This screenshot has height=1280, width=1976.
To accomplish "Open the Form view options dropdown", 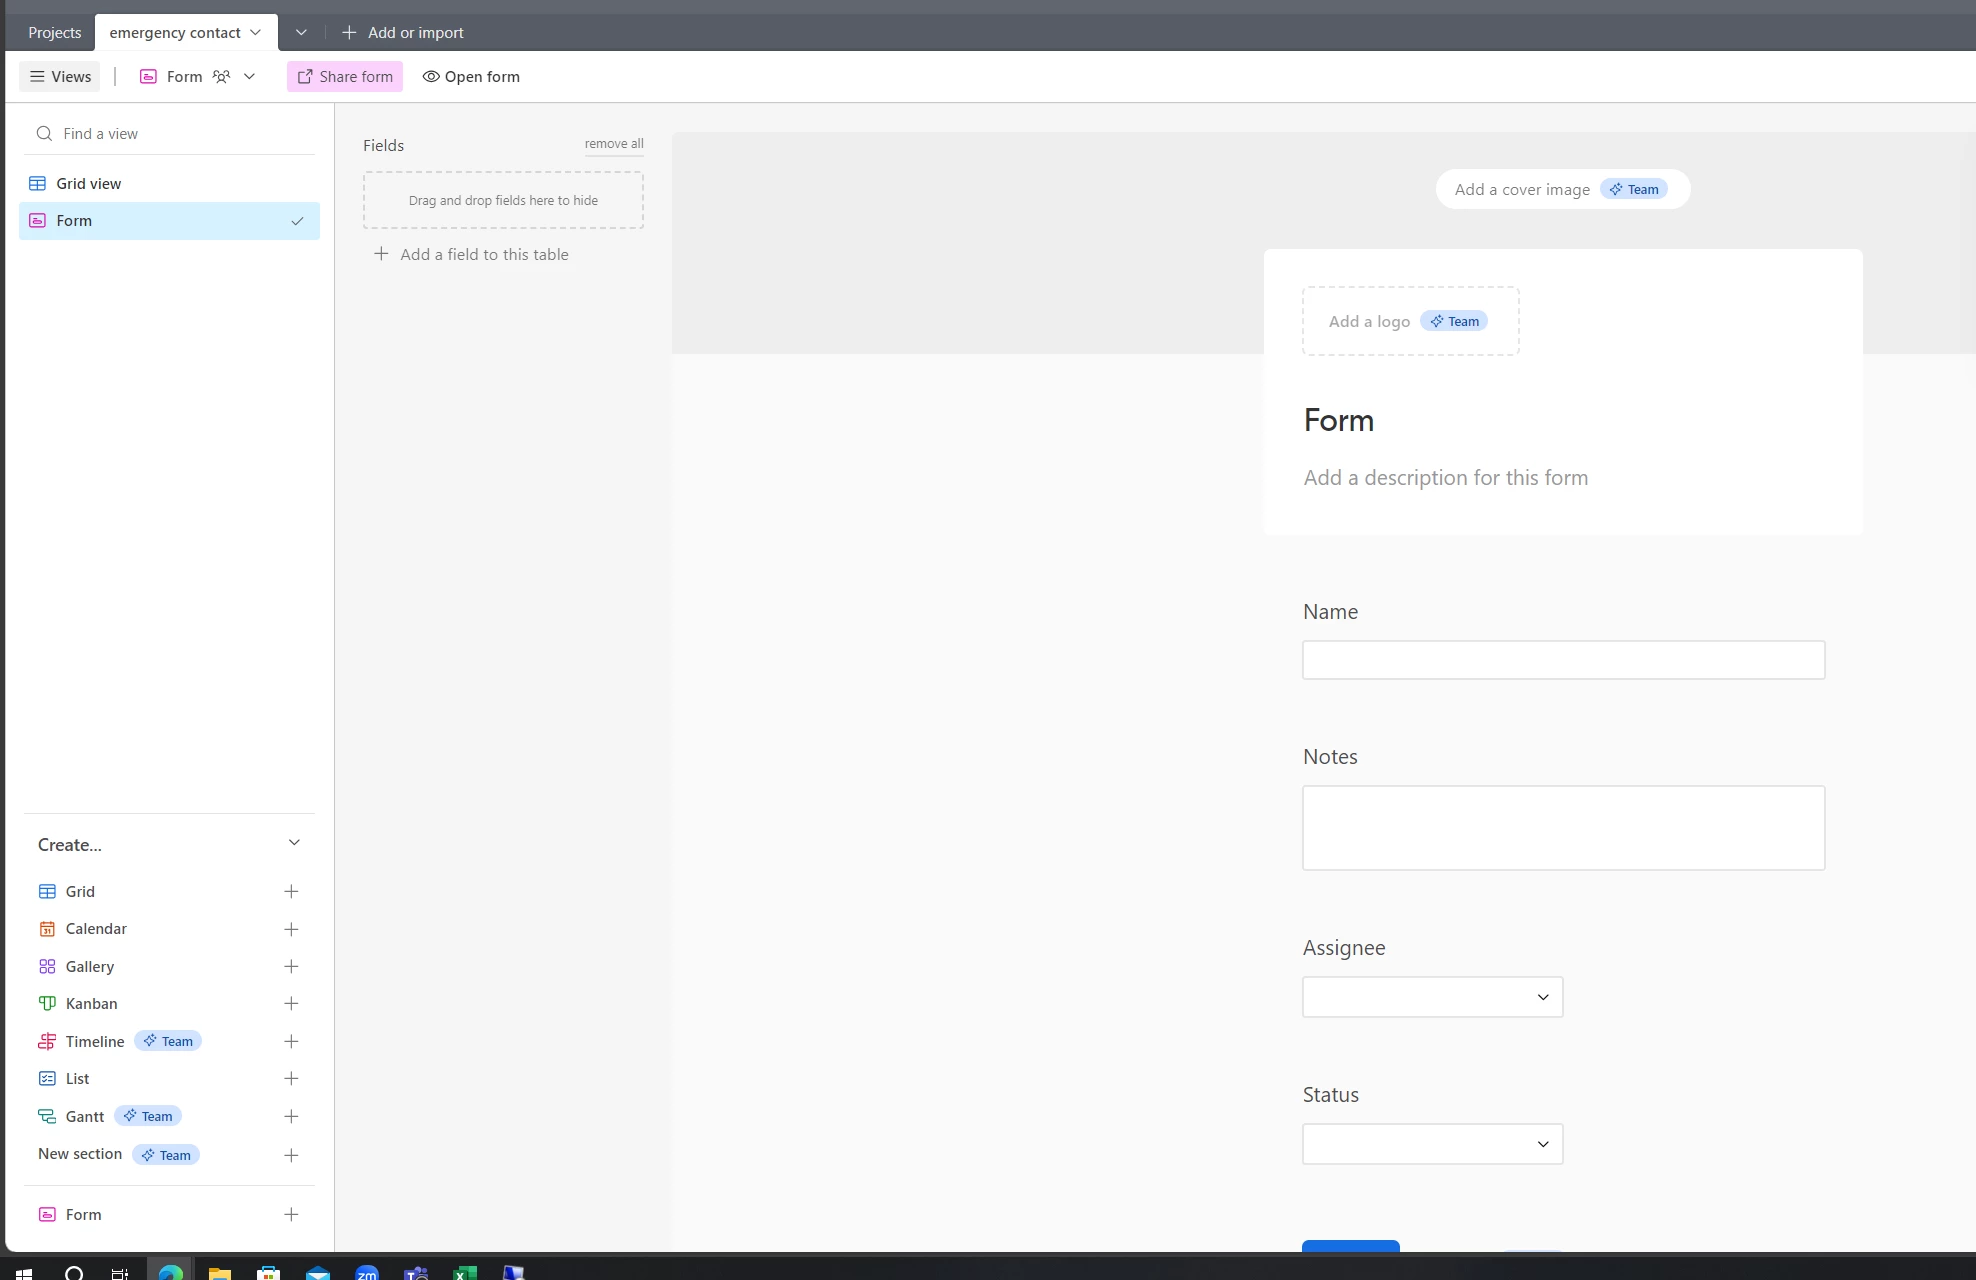I will coord(249,76).
